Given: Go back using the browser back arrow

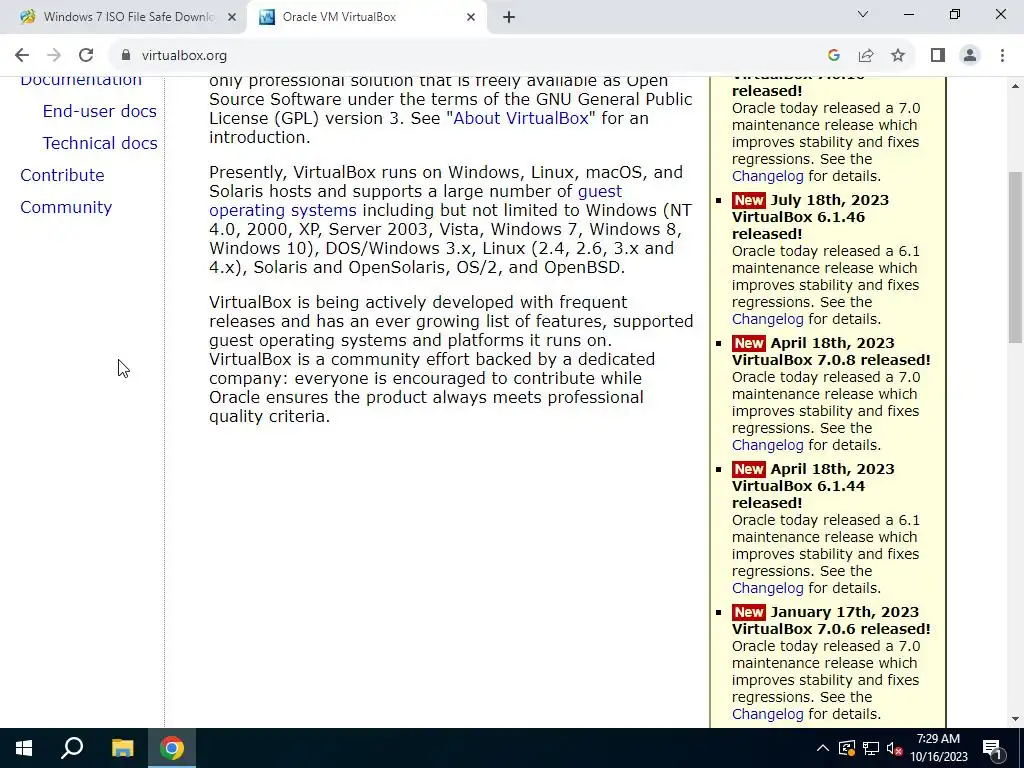Looking at the screenshot, I should click(22, 56).
